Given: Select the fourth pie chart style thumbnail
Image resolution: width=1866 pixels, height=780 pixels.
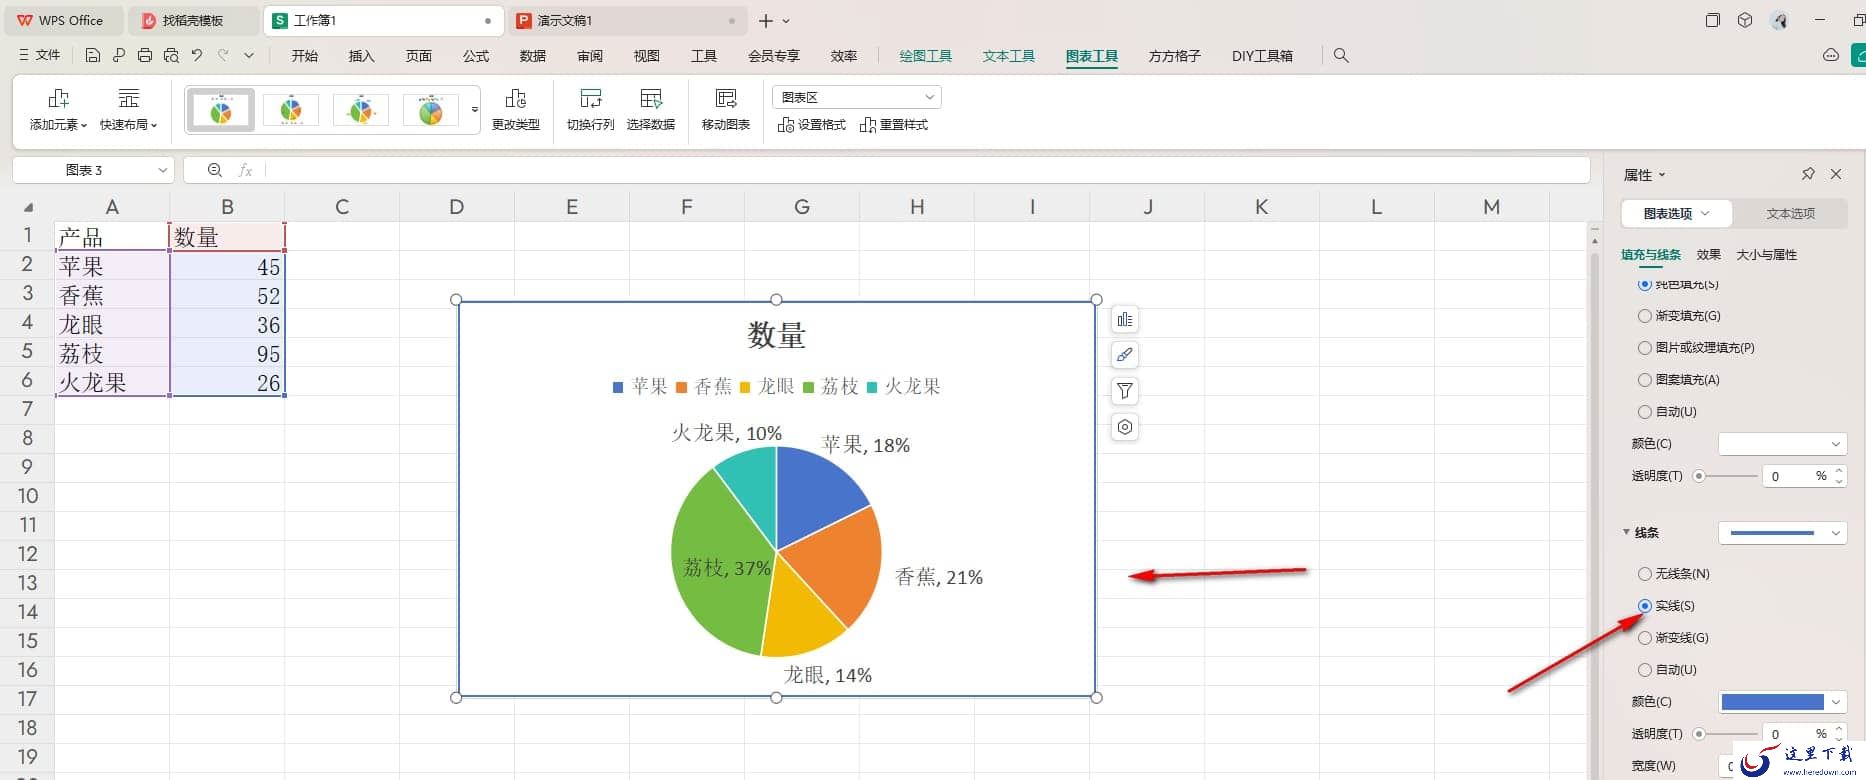Looking at the screenshot, I should pyautogui.click(x=431, y=109).
